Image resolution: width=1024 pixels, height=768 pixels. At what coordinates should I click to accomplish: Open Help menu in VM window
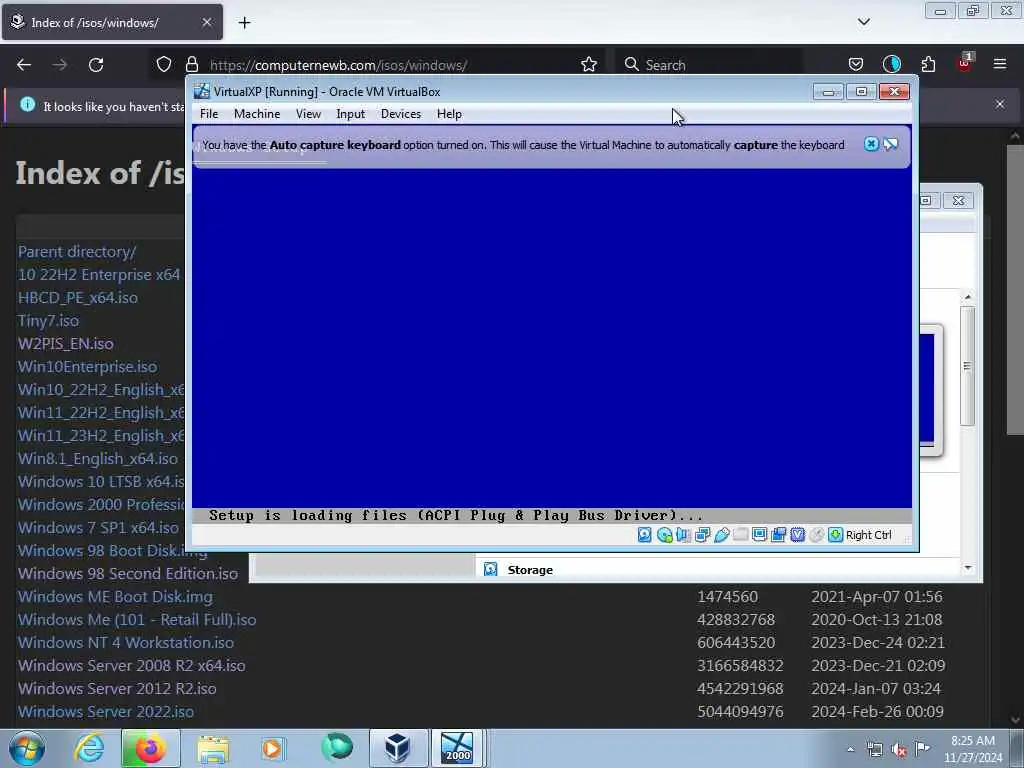click(x=449, y=114)
